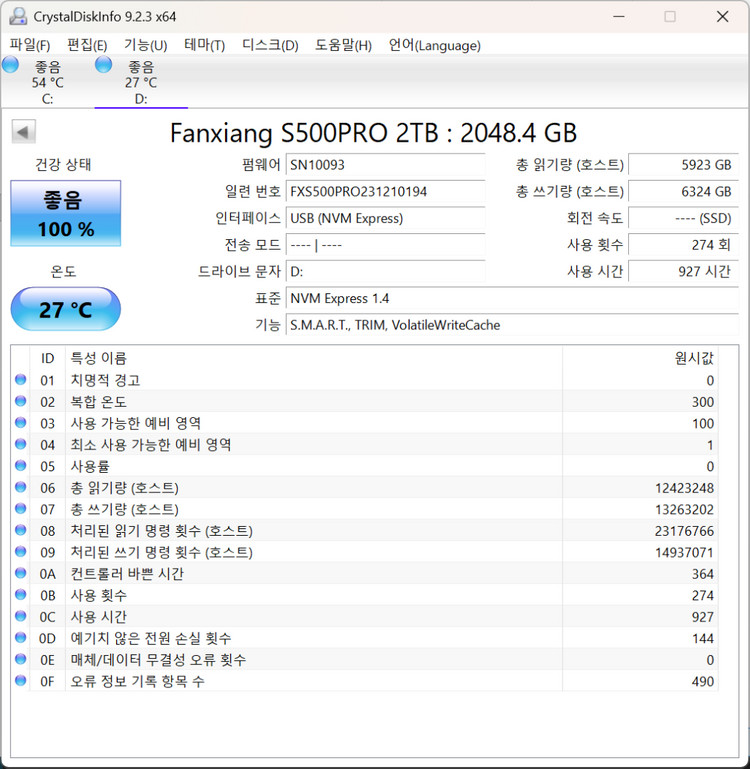Viewport: 750px width, 769px height.
Task: Click raw value 490 in row 0F
Action: pyautogui.click(x=702, y=681)
